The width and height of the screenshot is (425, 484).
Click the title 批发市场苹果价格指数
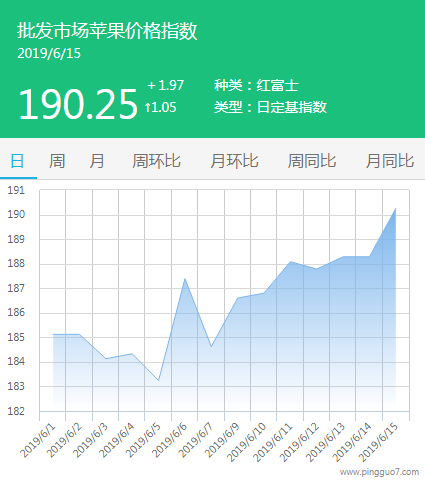[x=107, y=31]
